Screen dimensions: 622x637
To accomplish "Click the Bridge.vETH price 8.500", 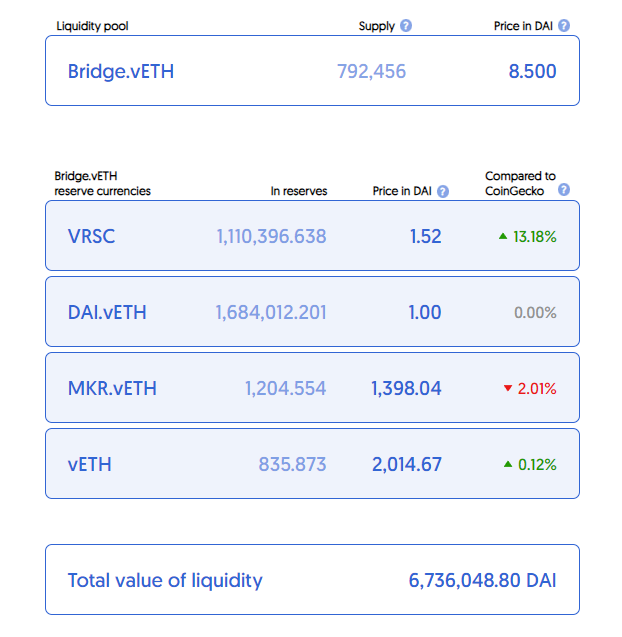I will pyautogui.click(x=532, y=72).
